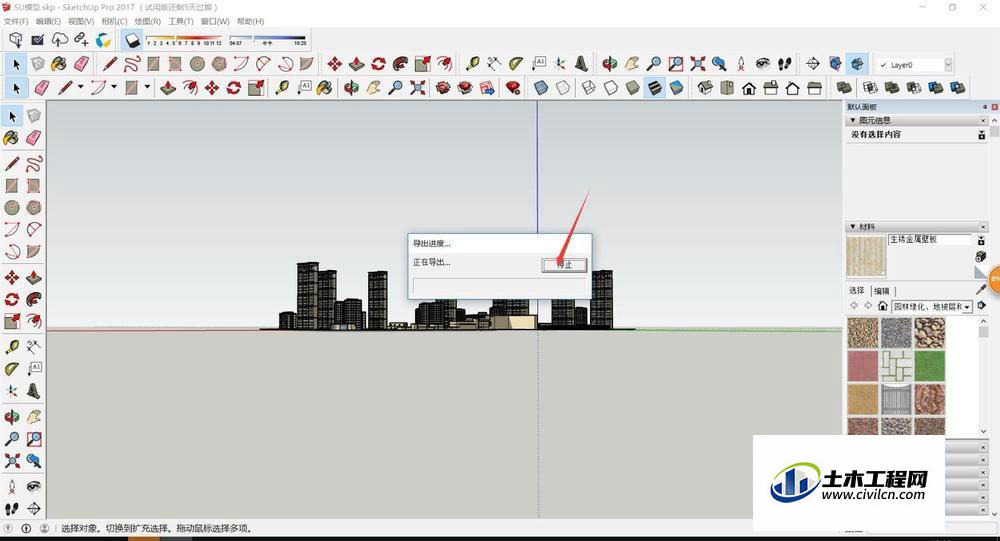Select the Walk footprints tool in horizontal toolbar
The image size is (1000, 541).
pyautogui.click(x=785, y=64)
